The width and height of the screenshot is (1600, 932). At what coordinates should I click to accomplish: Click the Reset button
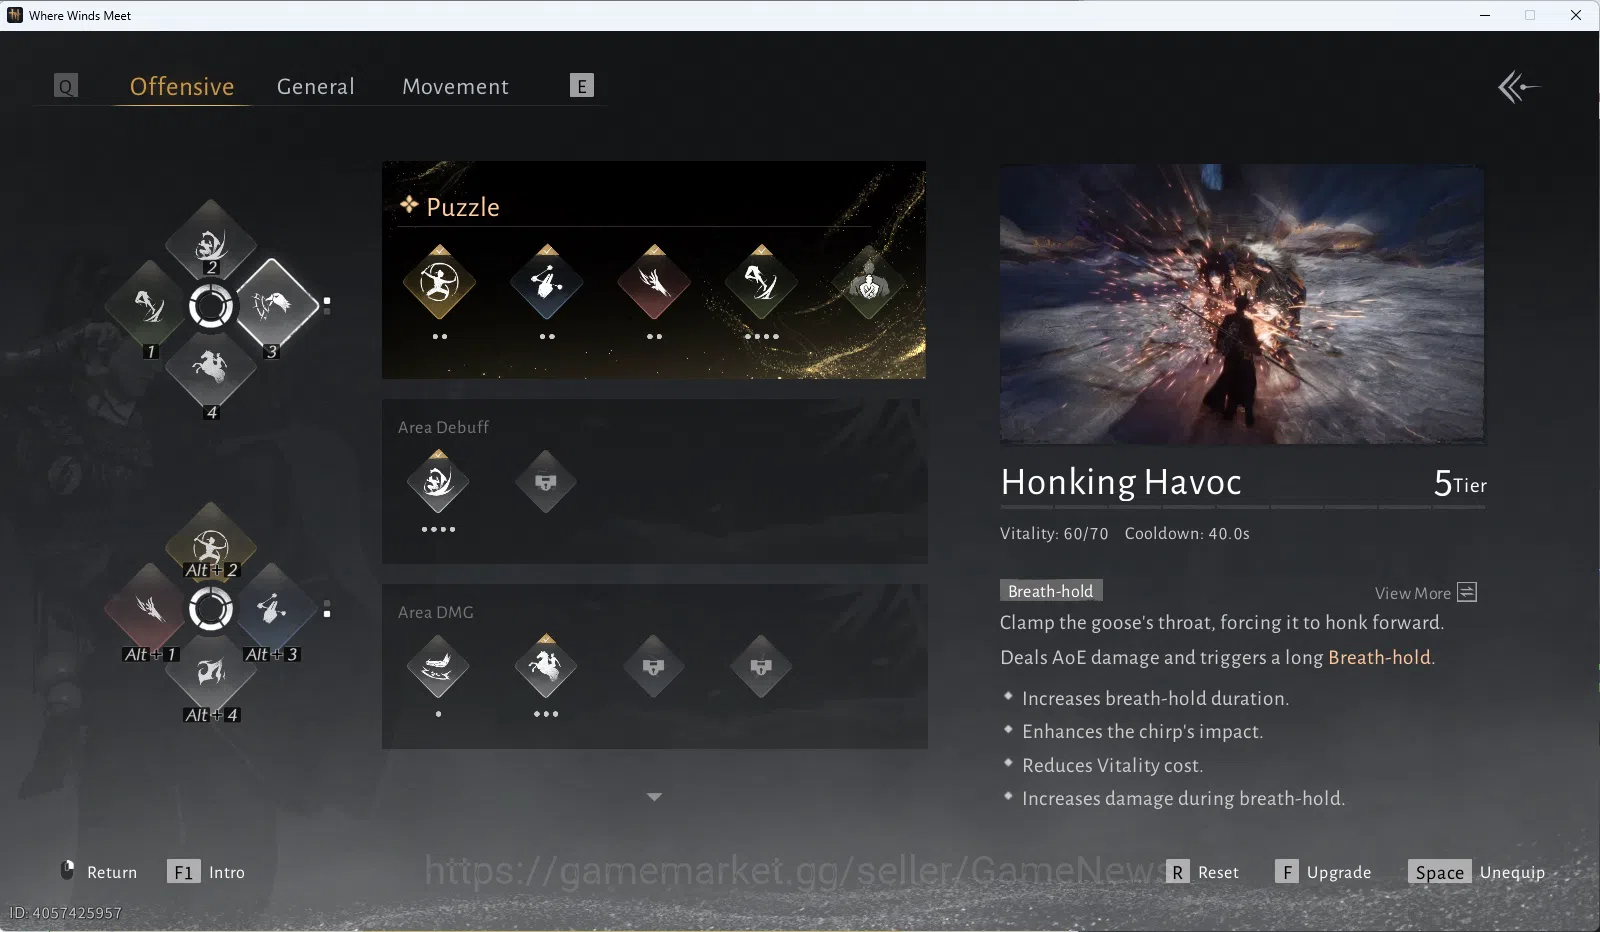tap(1203, 872)
